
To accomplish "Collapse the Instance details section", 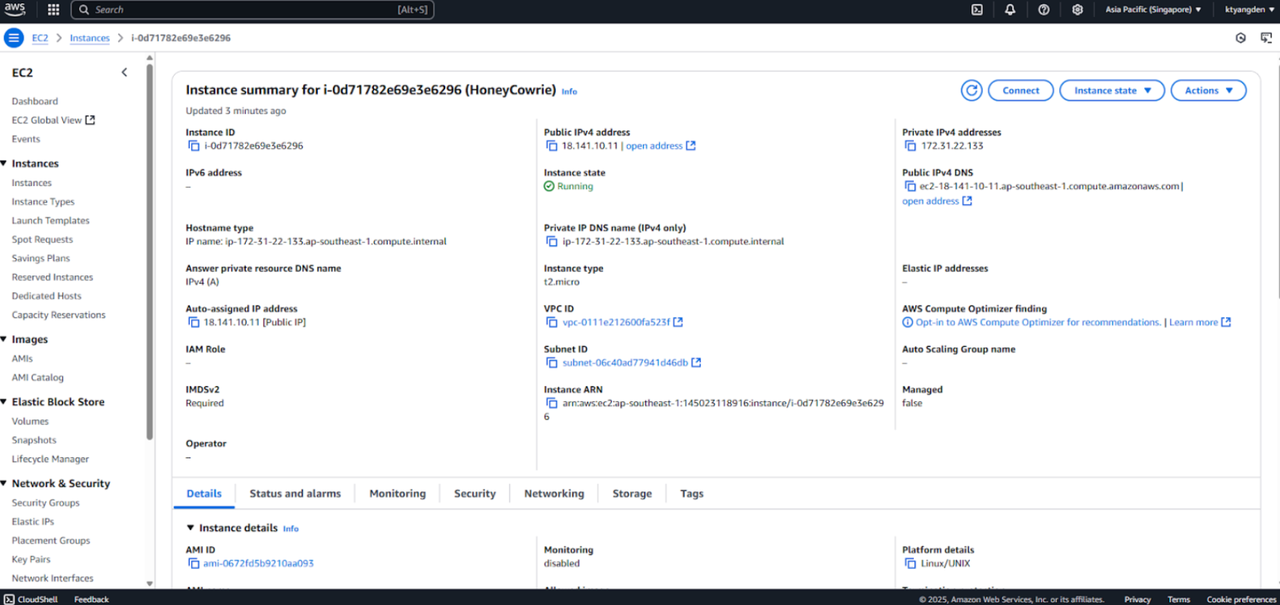I will (x=191, y=528).
